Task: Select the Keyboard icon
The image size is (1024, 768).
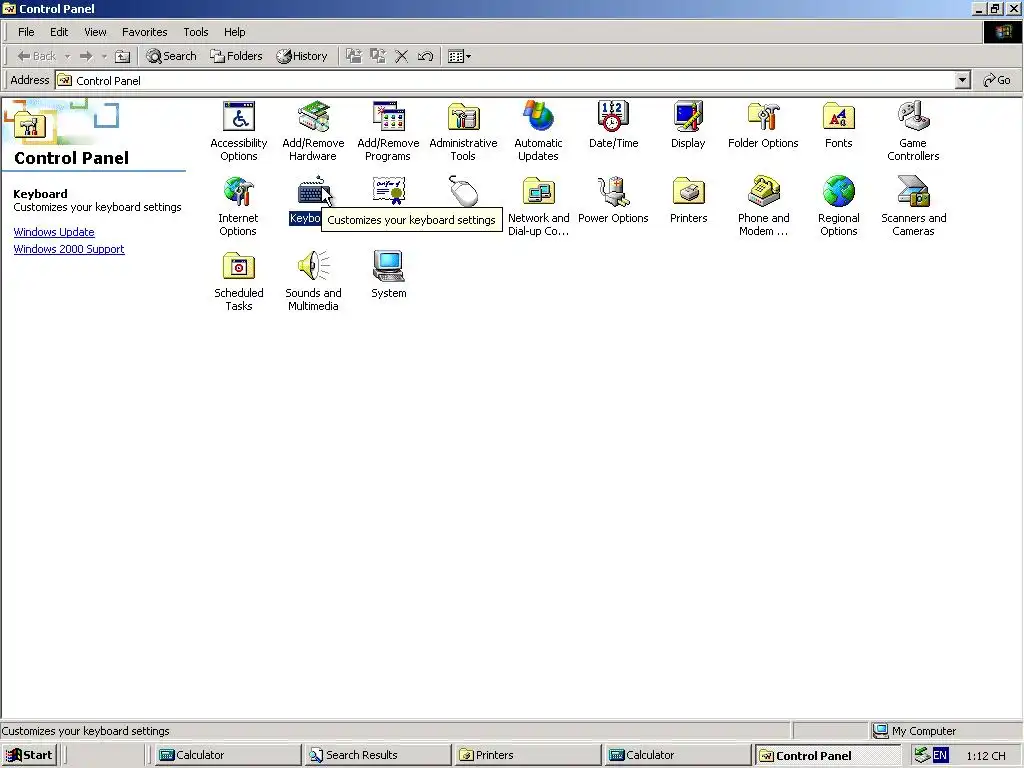Action: (313, 192)
